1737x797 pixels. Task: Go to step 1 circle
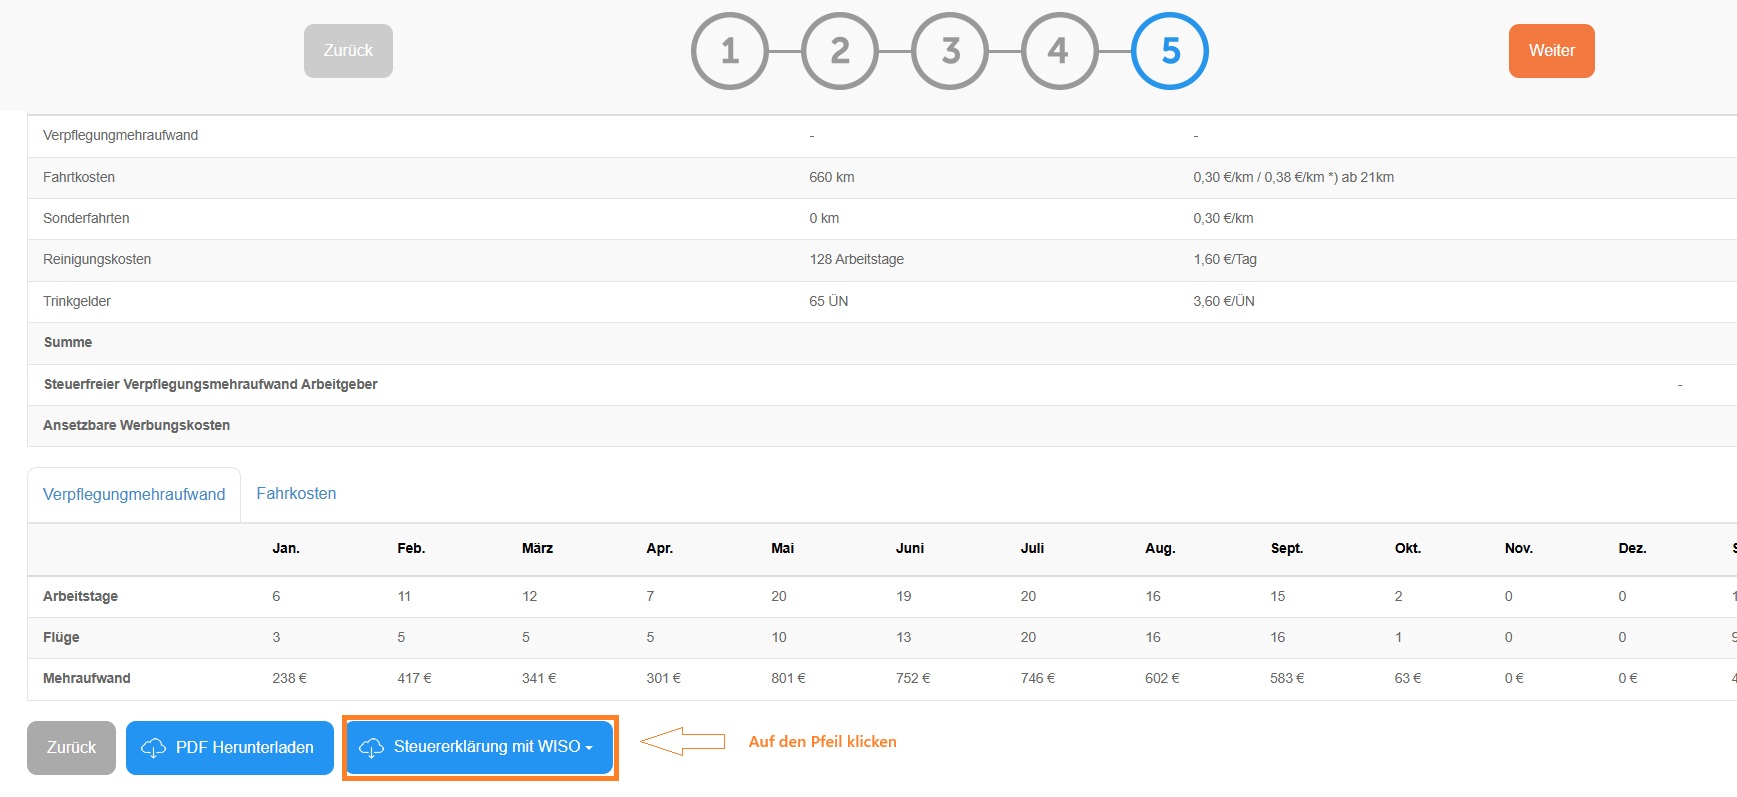[730, 51]
